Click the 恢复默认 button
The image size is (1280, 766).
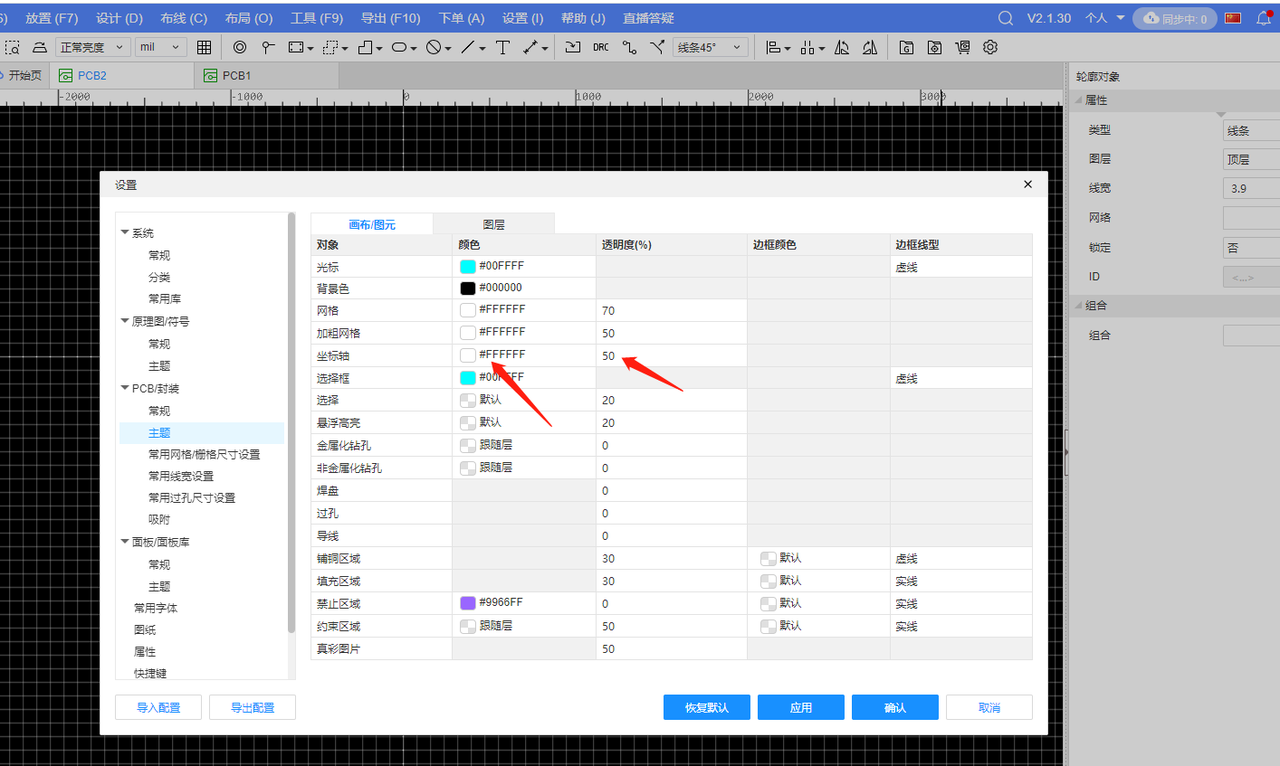point(707,707)
